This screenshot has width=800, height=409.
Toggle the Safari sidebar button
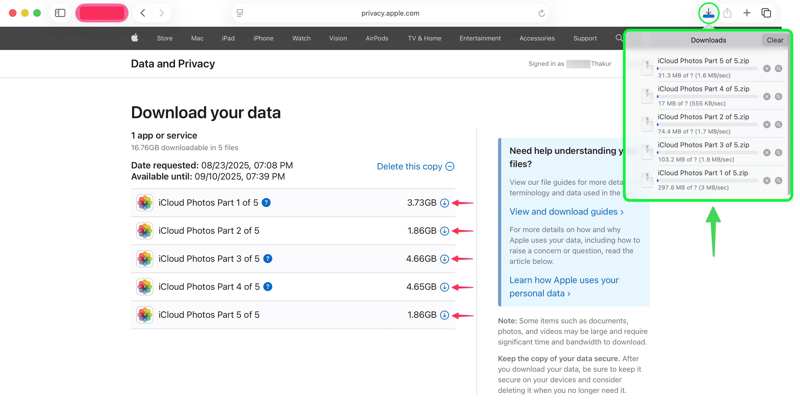60,13
